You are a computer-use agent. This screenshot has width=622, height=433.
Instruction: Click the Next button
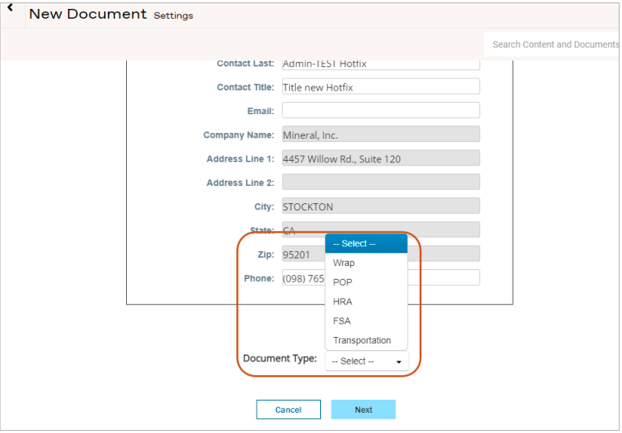pyautogui.click(x=363, y=410)
